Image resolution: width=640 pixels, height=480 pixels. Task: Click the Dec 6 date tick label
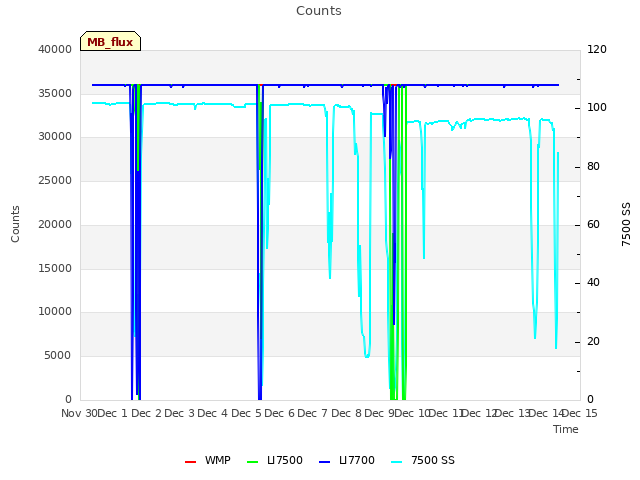(280, 413)
